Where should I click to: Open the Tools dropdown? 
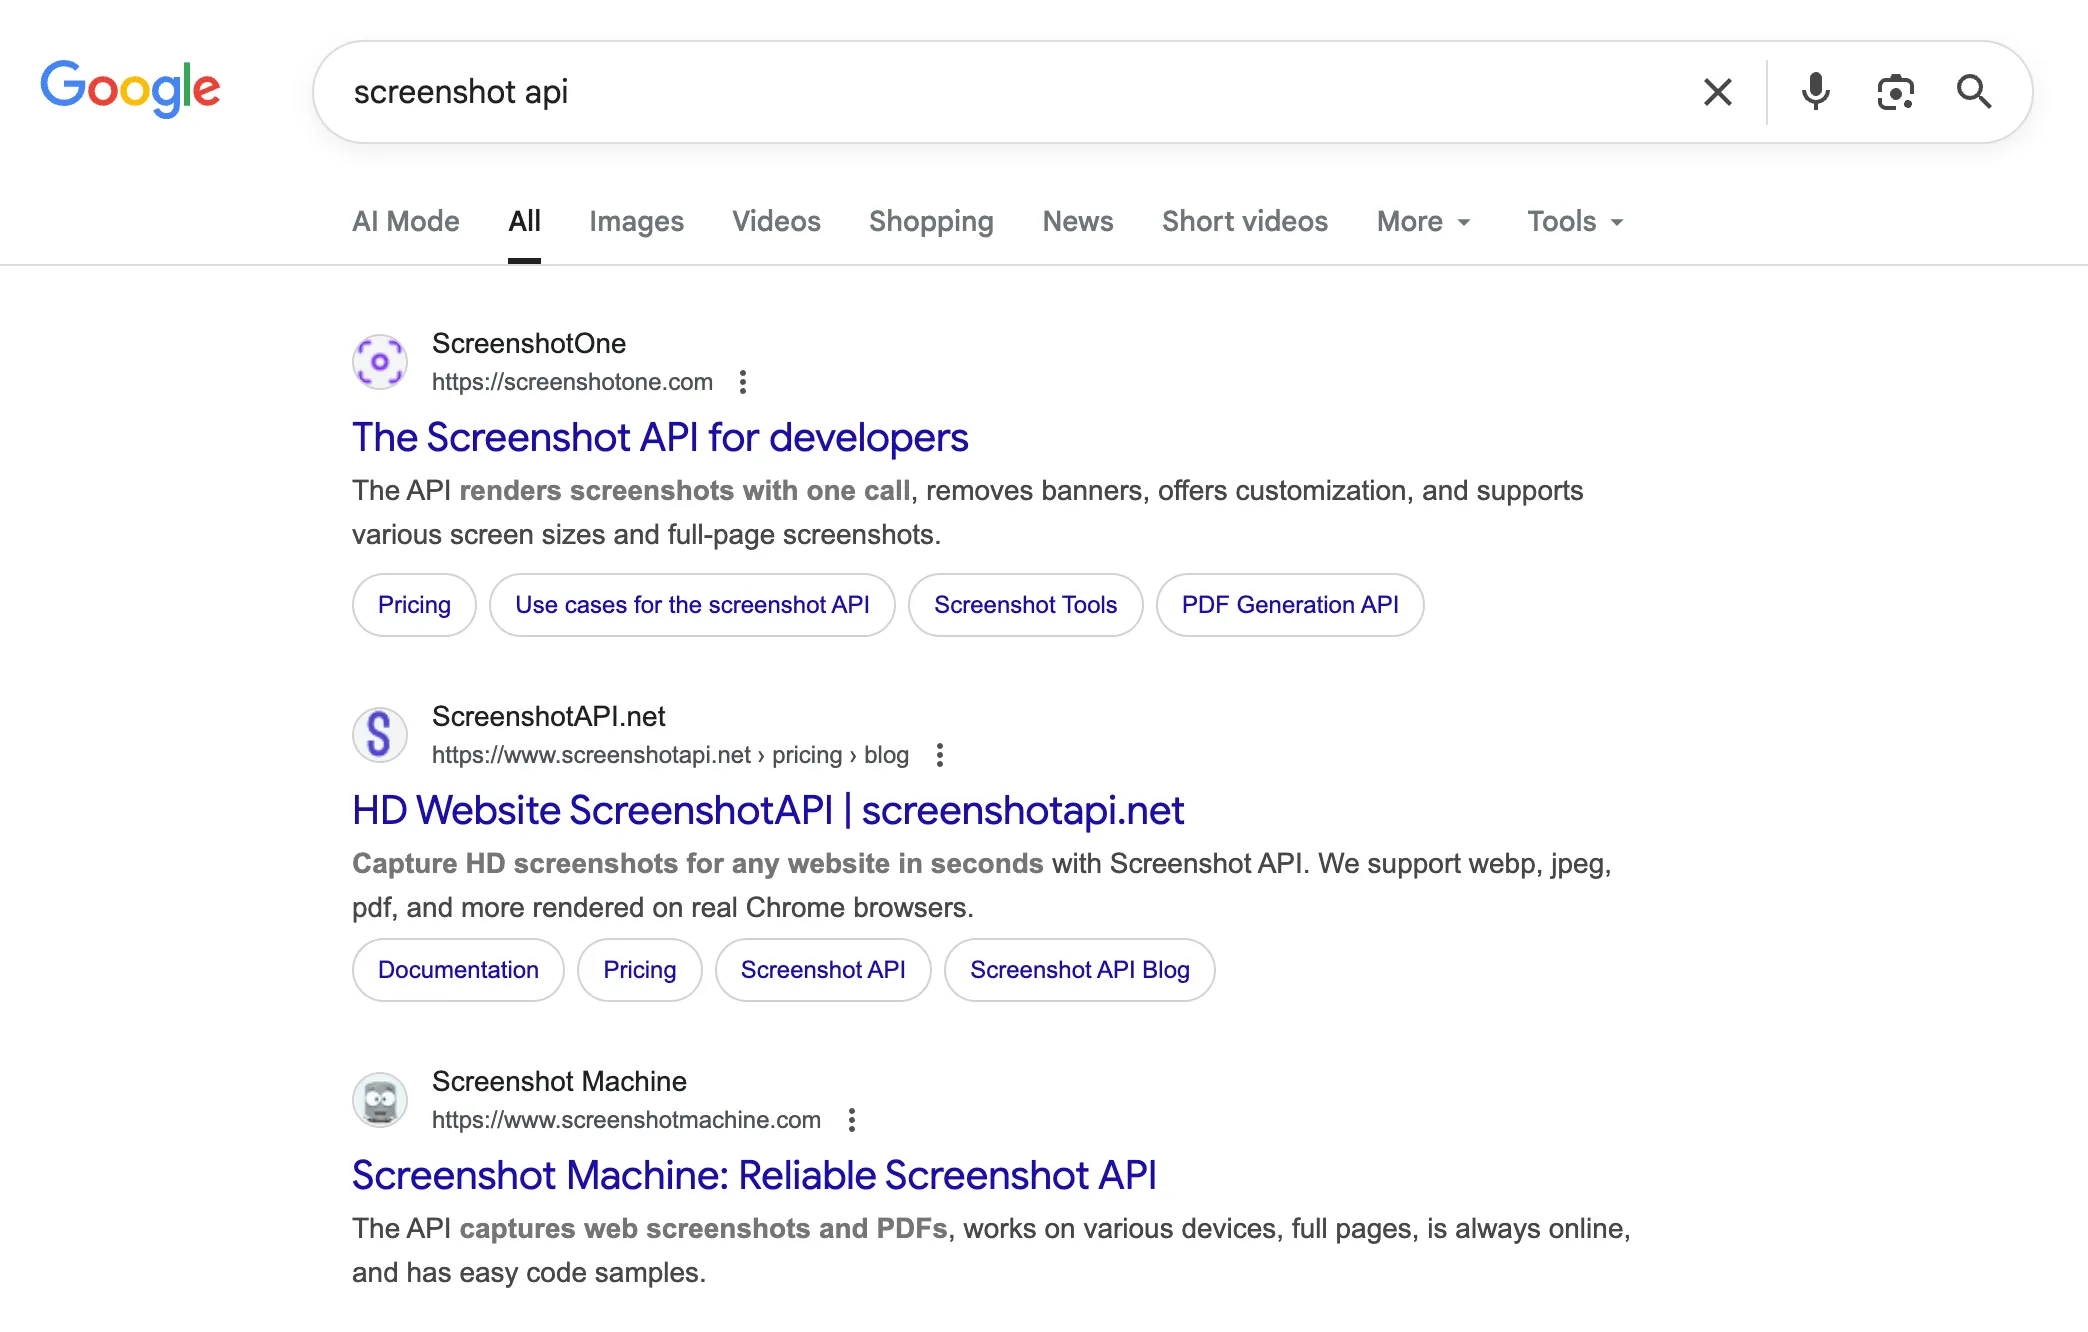click(1572, 221)
